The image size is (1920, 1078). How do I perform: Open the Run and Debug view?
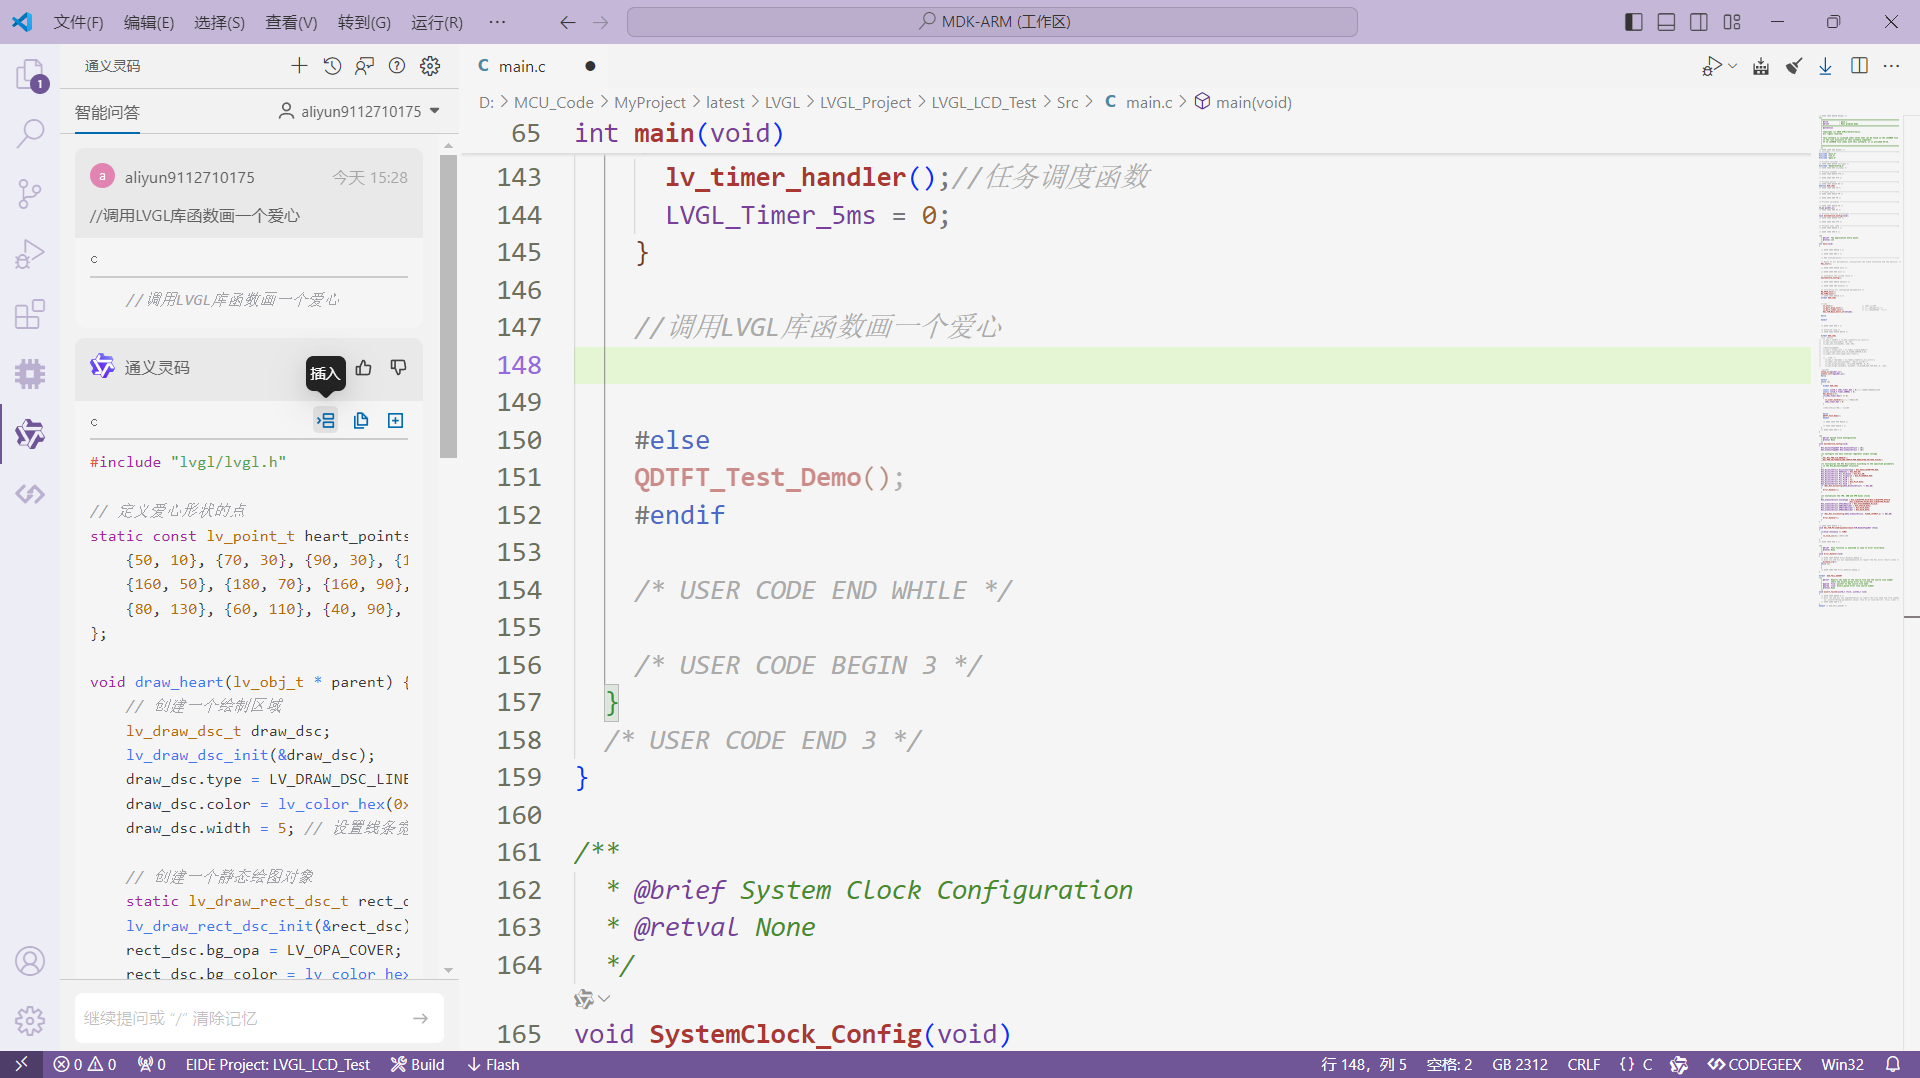click(x=30, y=254)
